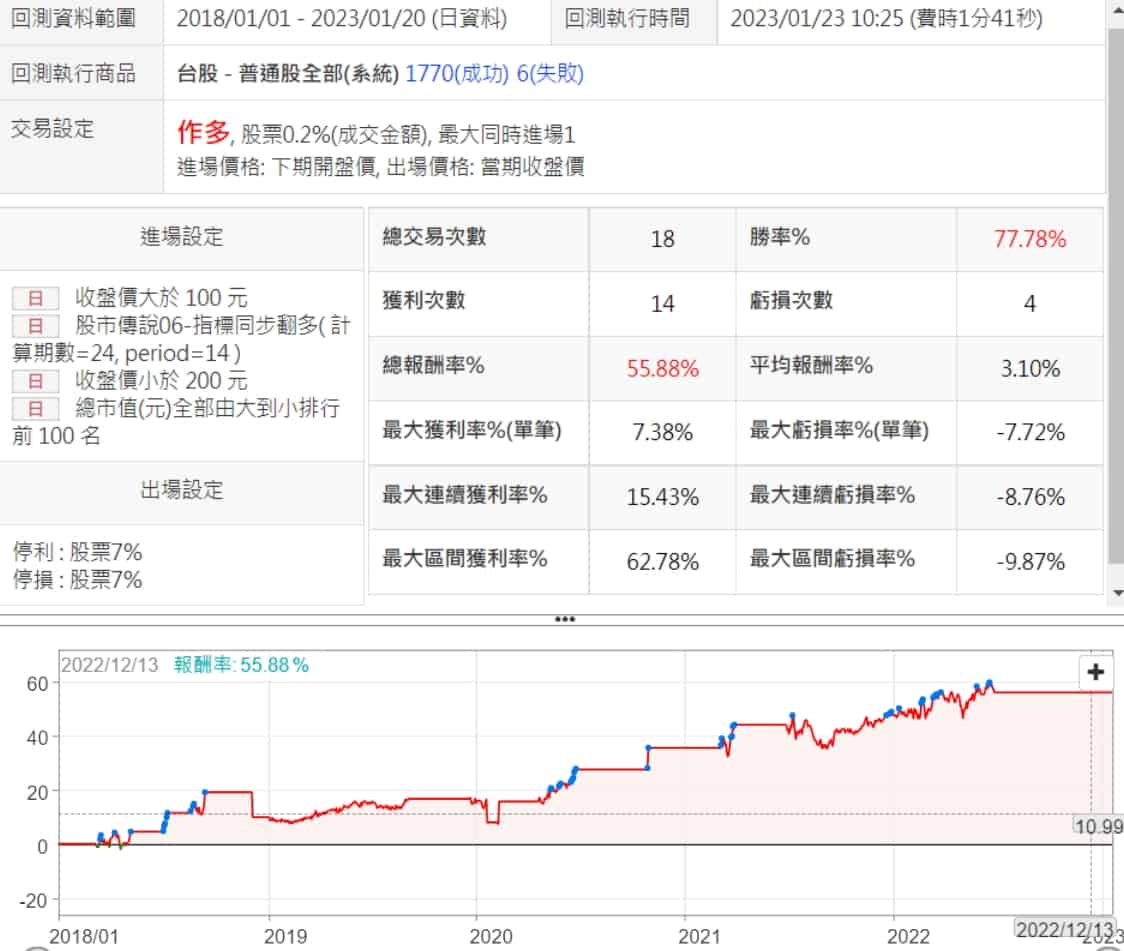Click the scrollbar down arrow beside the statistics table
Viewport: 1124px width, 951px height.
[1118, 593]
